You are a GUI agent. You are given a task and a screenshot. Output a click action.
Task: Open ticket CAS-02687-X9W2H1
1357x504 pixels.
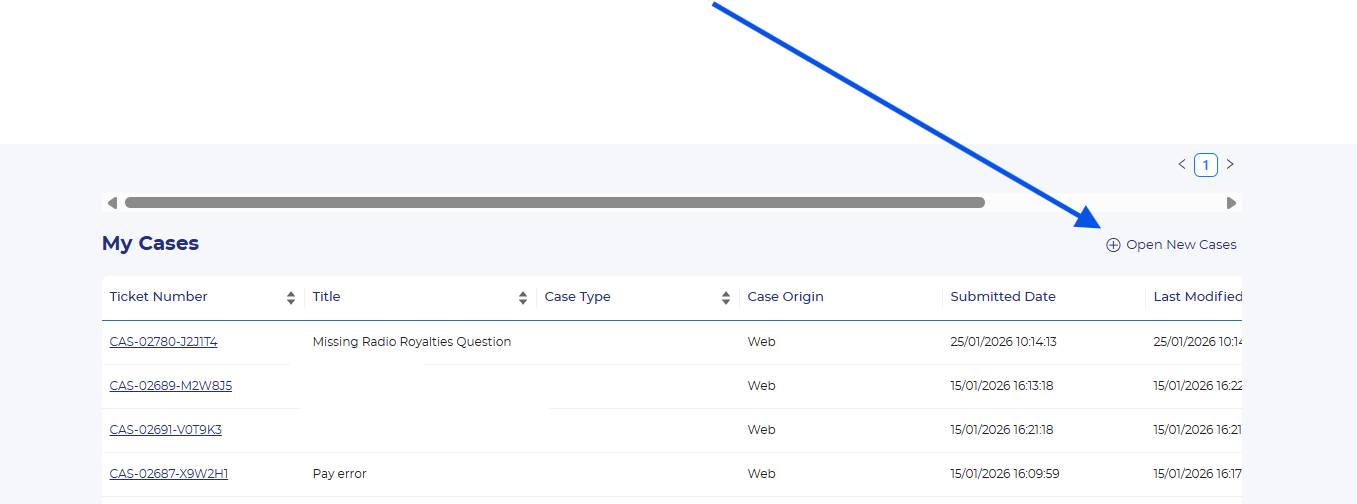168,474
